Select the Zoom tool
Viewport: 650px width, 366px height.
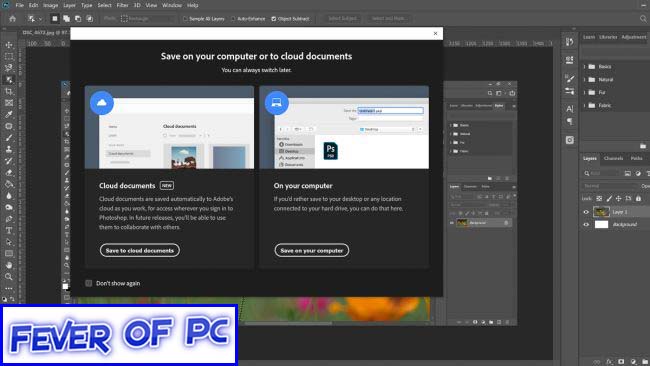pyautogui.click(x=9, y=276)
